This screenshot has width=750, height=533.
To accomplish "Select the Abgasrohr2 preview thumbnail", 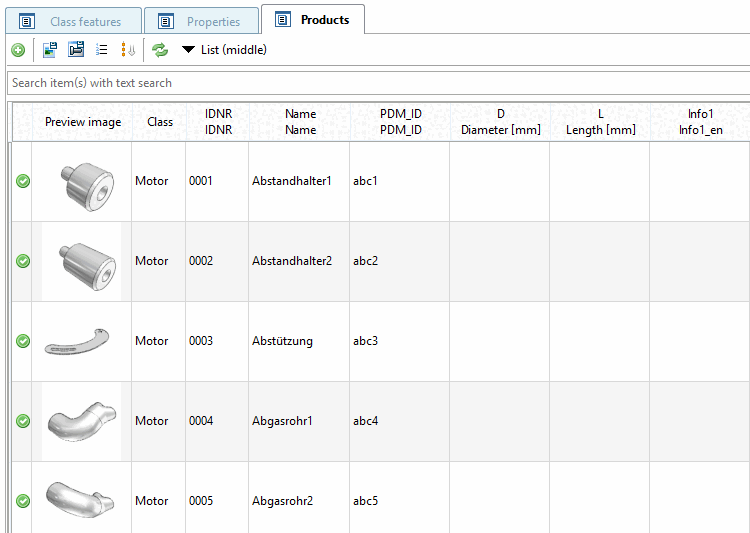I will (x=80, y=499).
